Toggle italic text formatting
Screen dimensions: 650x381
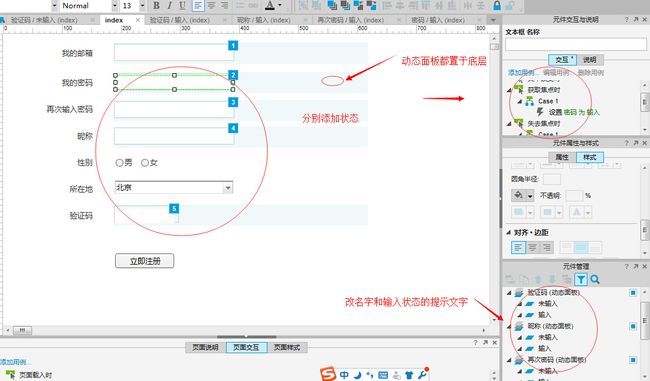click(169, 5)
